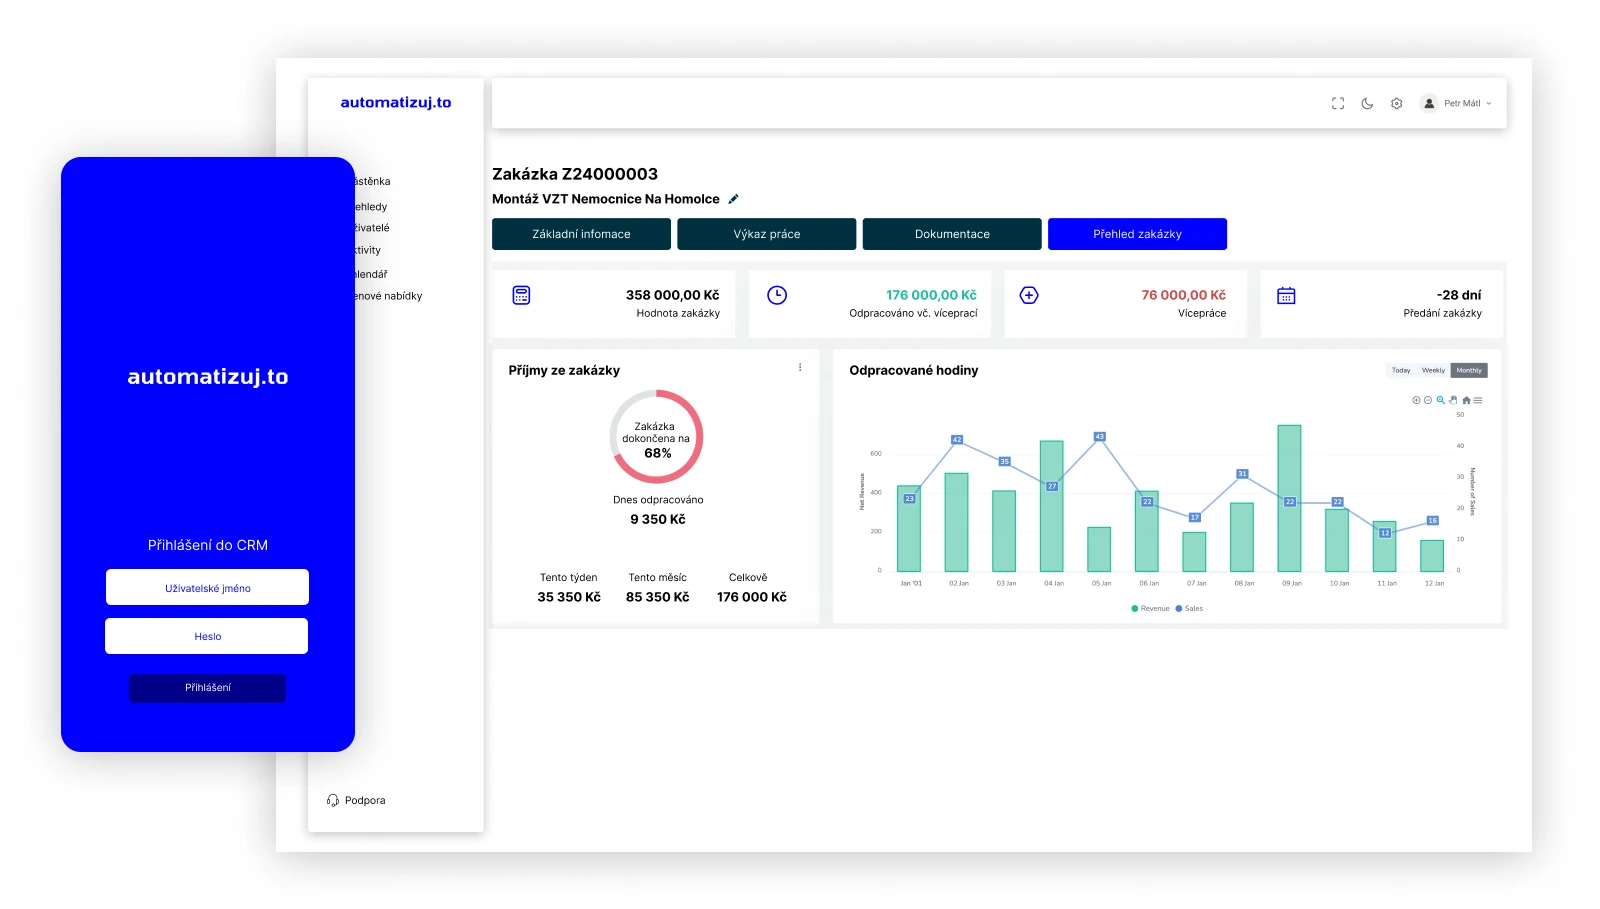
Task: Enable the chart panning hand tool
Action: click(x=1453, y=400)
